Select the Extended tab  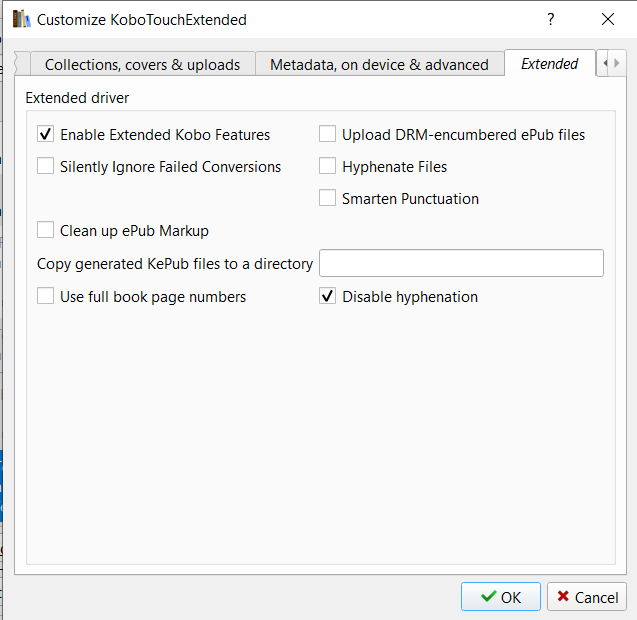(550, 64)
